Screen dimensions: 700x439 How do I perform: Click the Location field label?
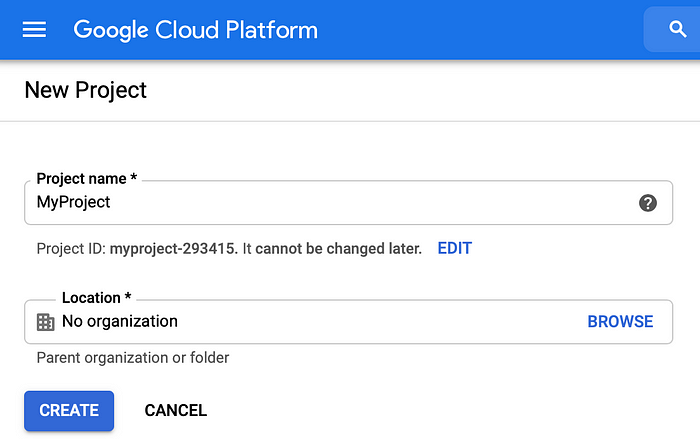[x=96, y=298]
